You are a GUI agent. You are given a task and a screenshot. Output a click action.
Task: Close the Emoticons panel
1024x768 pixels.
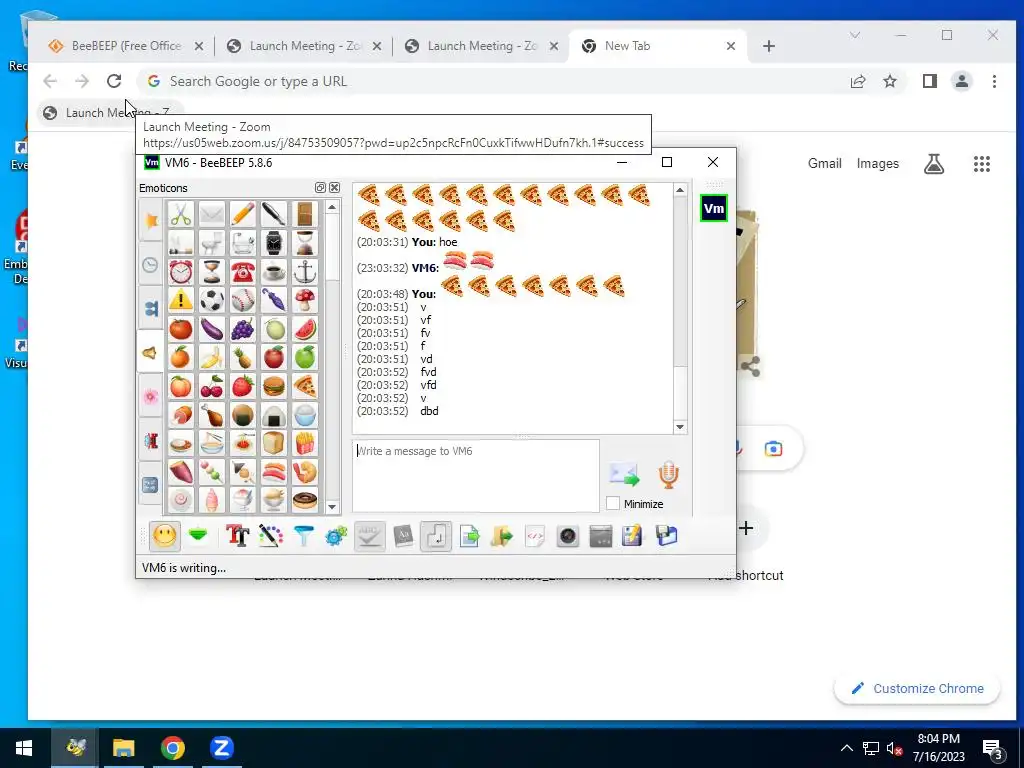[x=334, y=187]
